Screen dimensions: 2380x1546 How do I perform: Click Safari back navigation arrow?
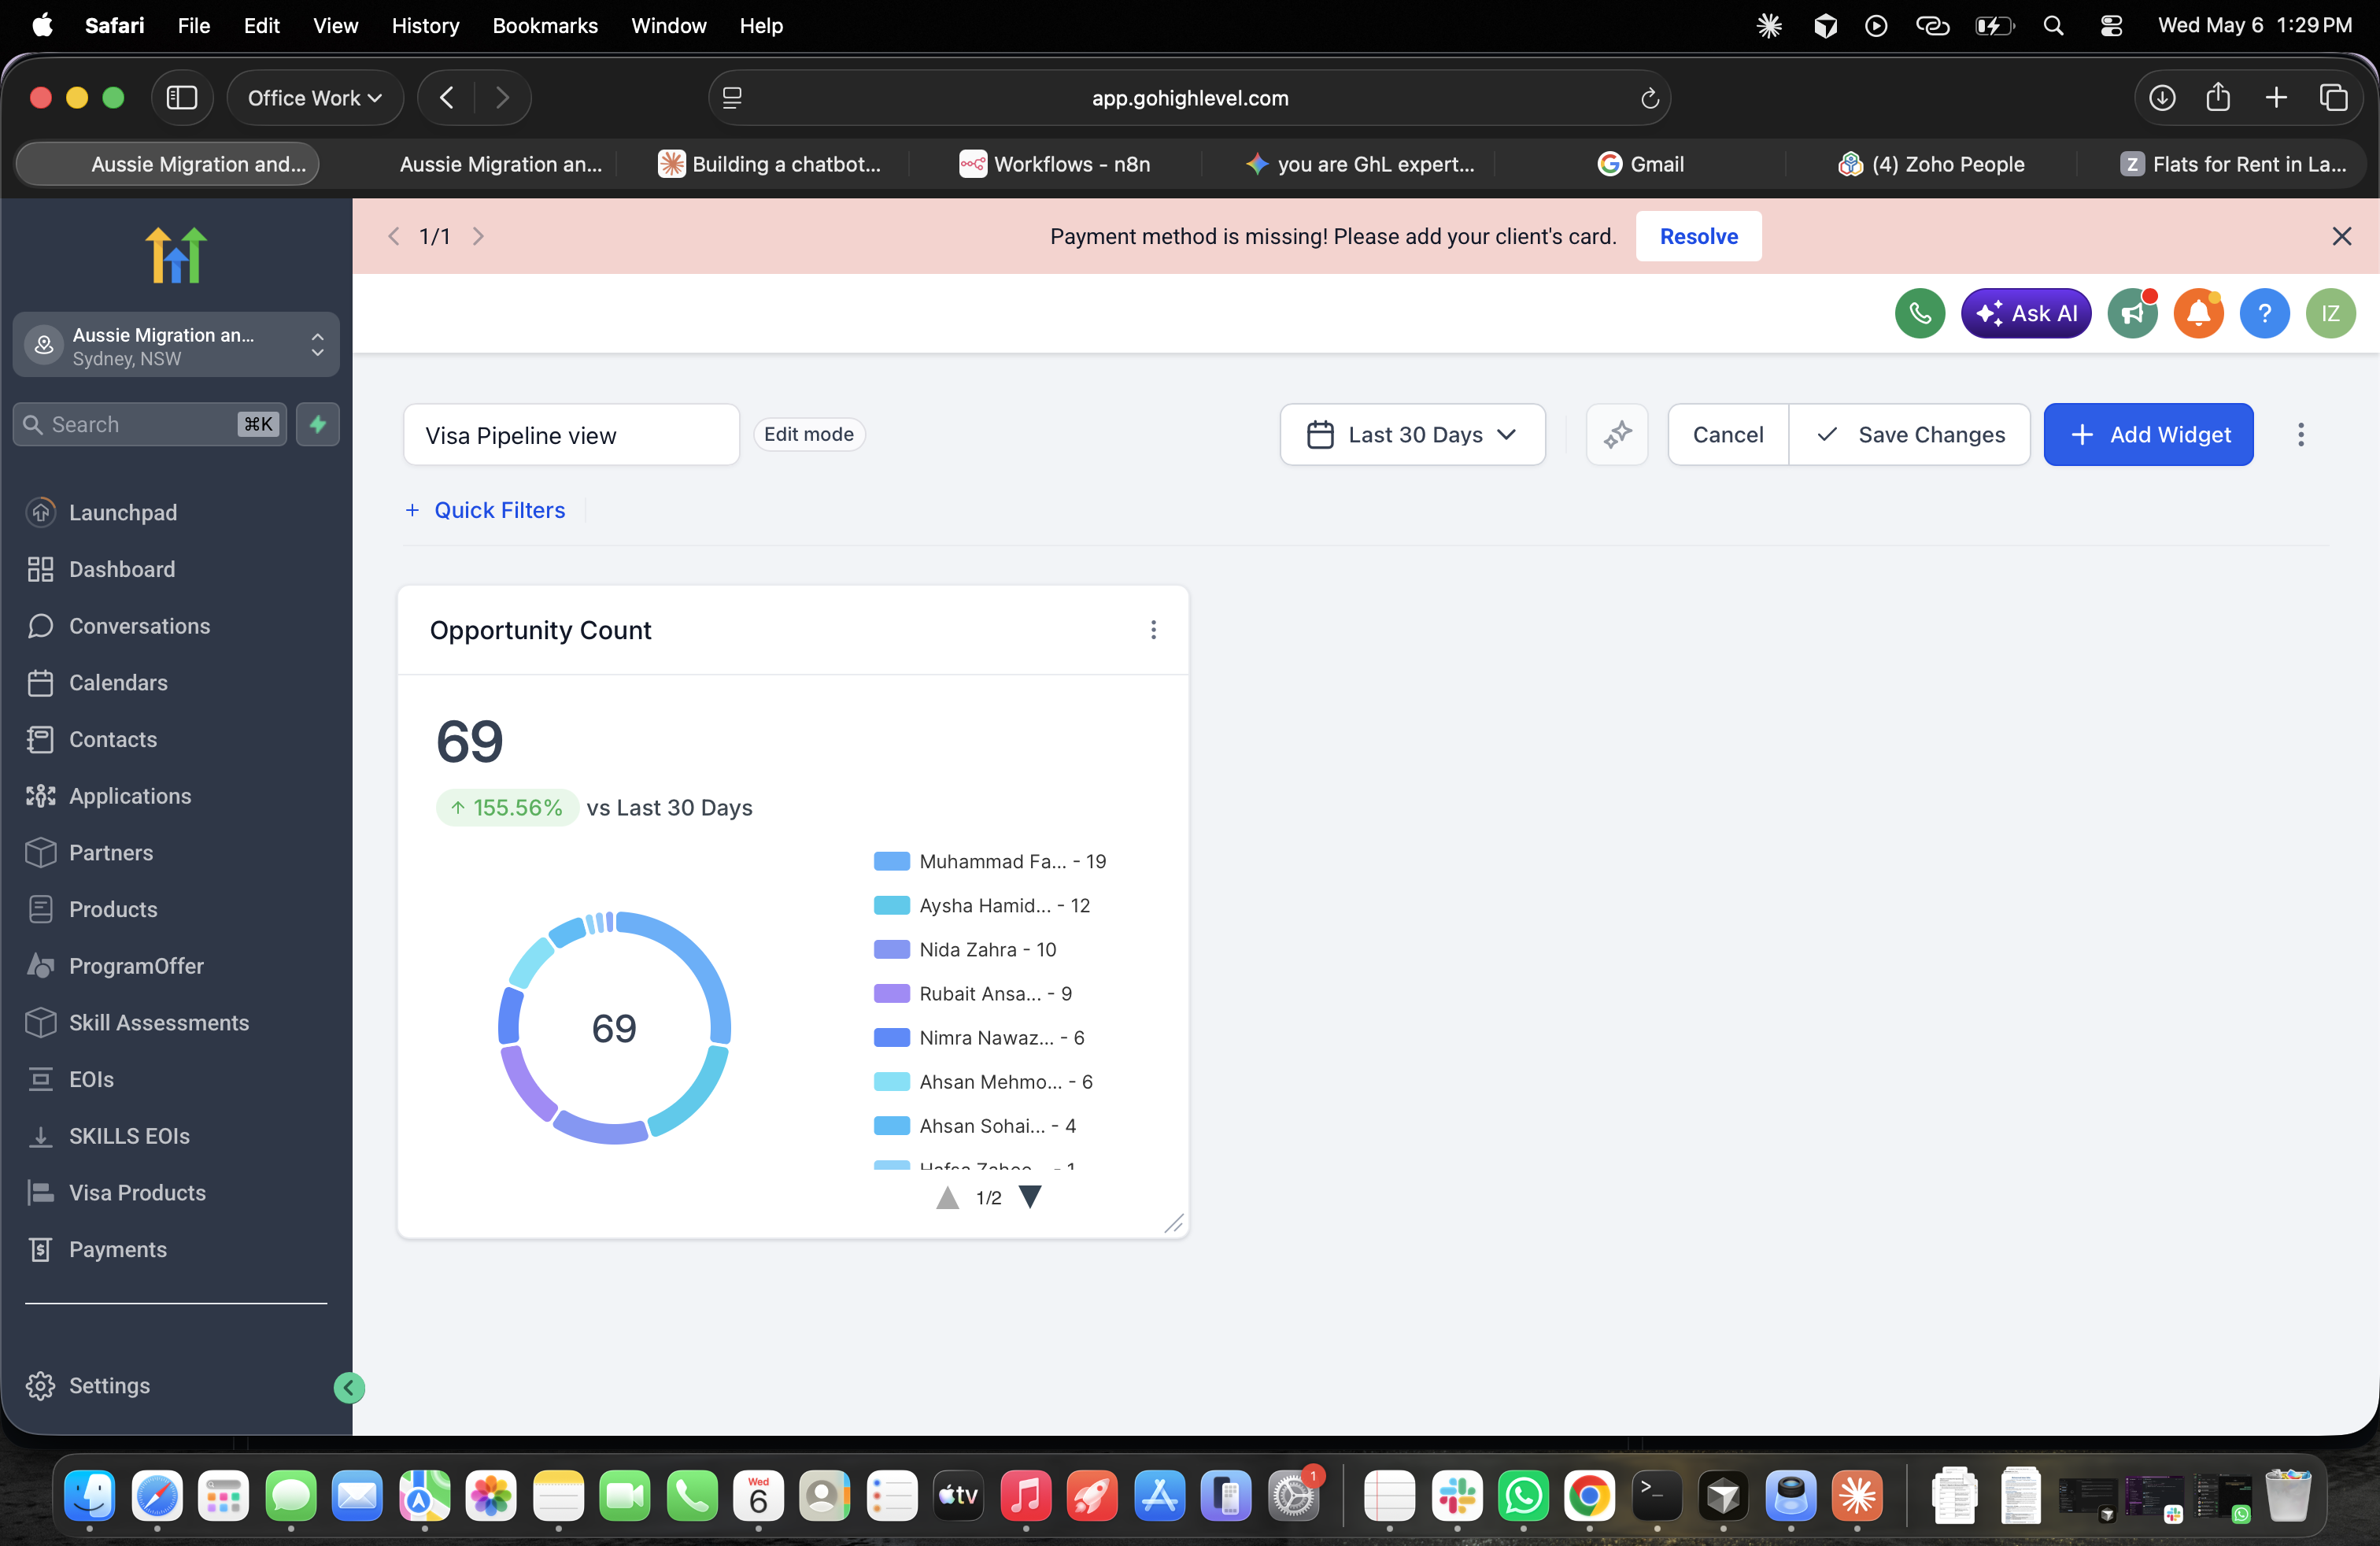pyautogui.click(x=447, y=98)
